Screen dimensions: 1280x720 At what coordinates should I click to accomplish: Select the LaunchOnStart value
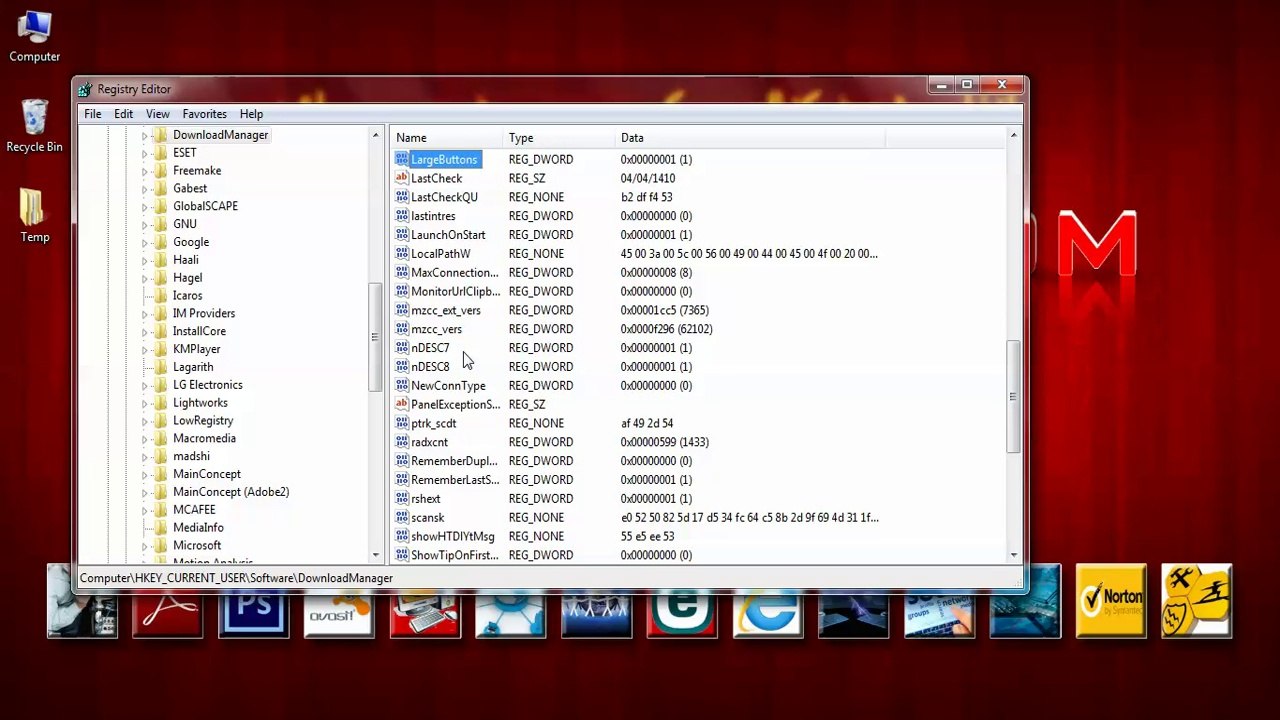tap(448, 235)
